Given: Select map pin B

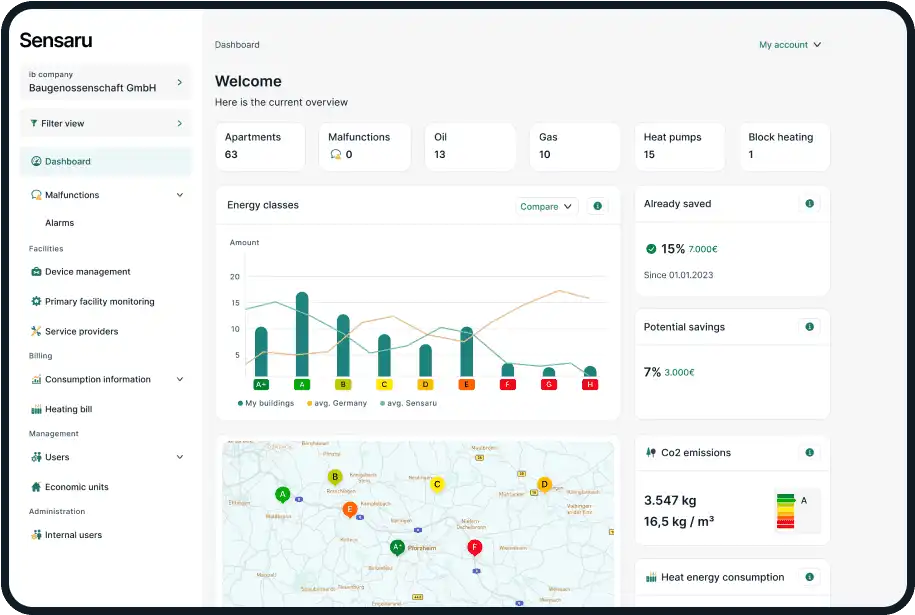Looking at the screenshot, I should pyautogui.click(x=334, y=477).
